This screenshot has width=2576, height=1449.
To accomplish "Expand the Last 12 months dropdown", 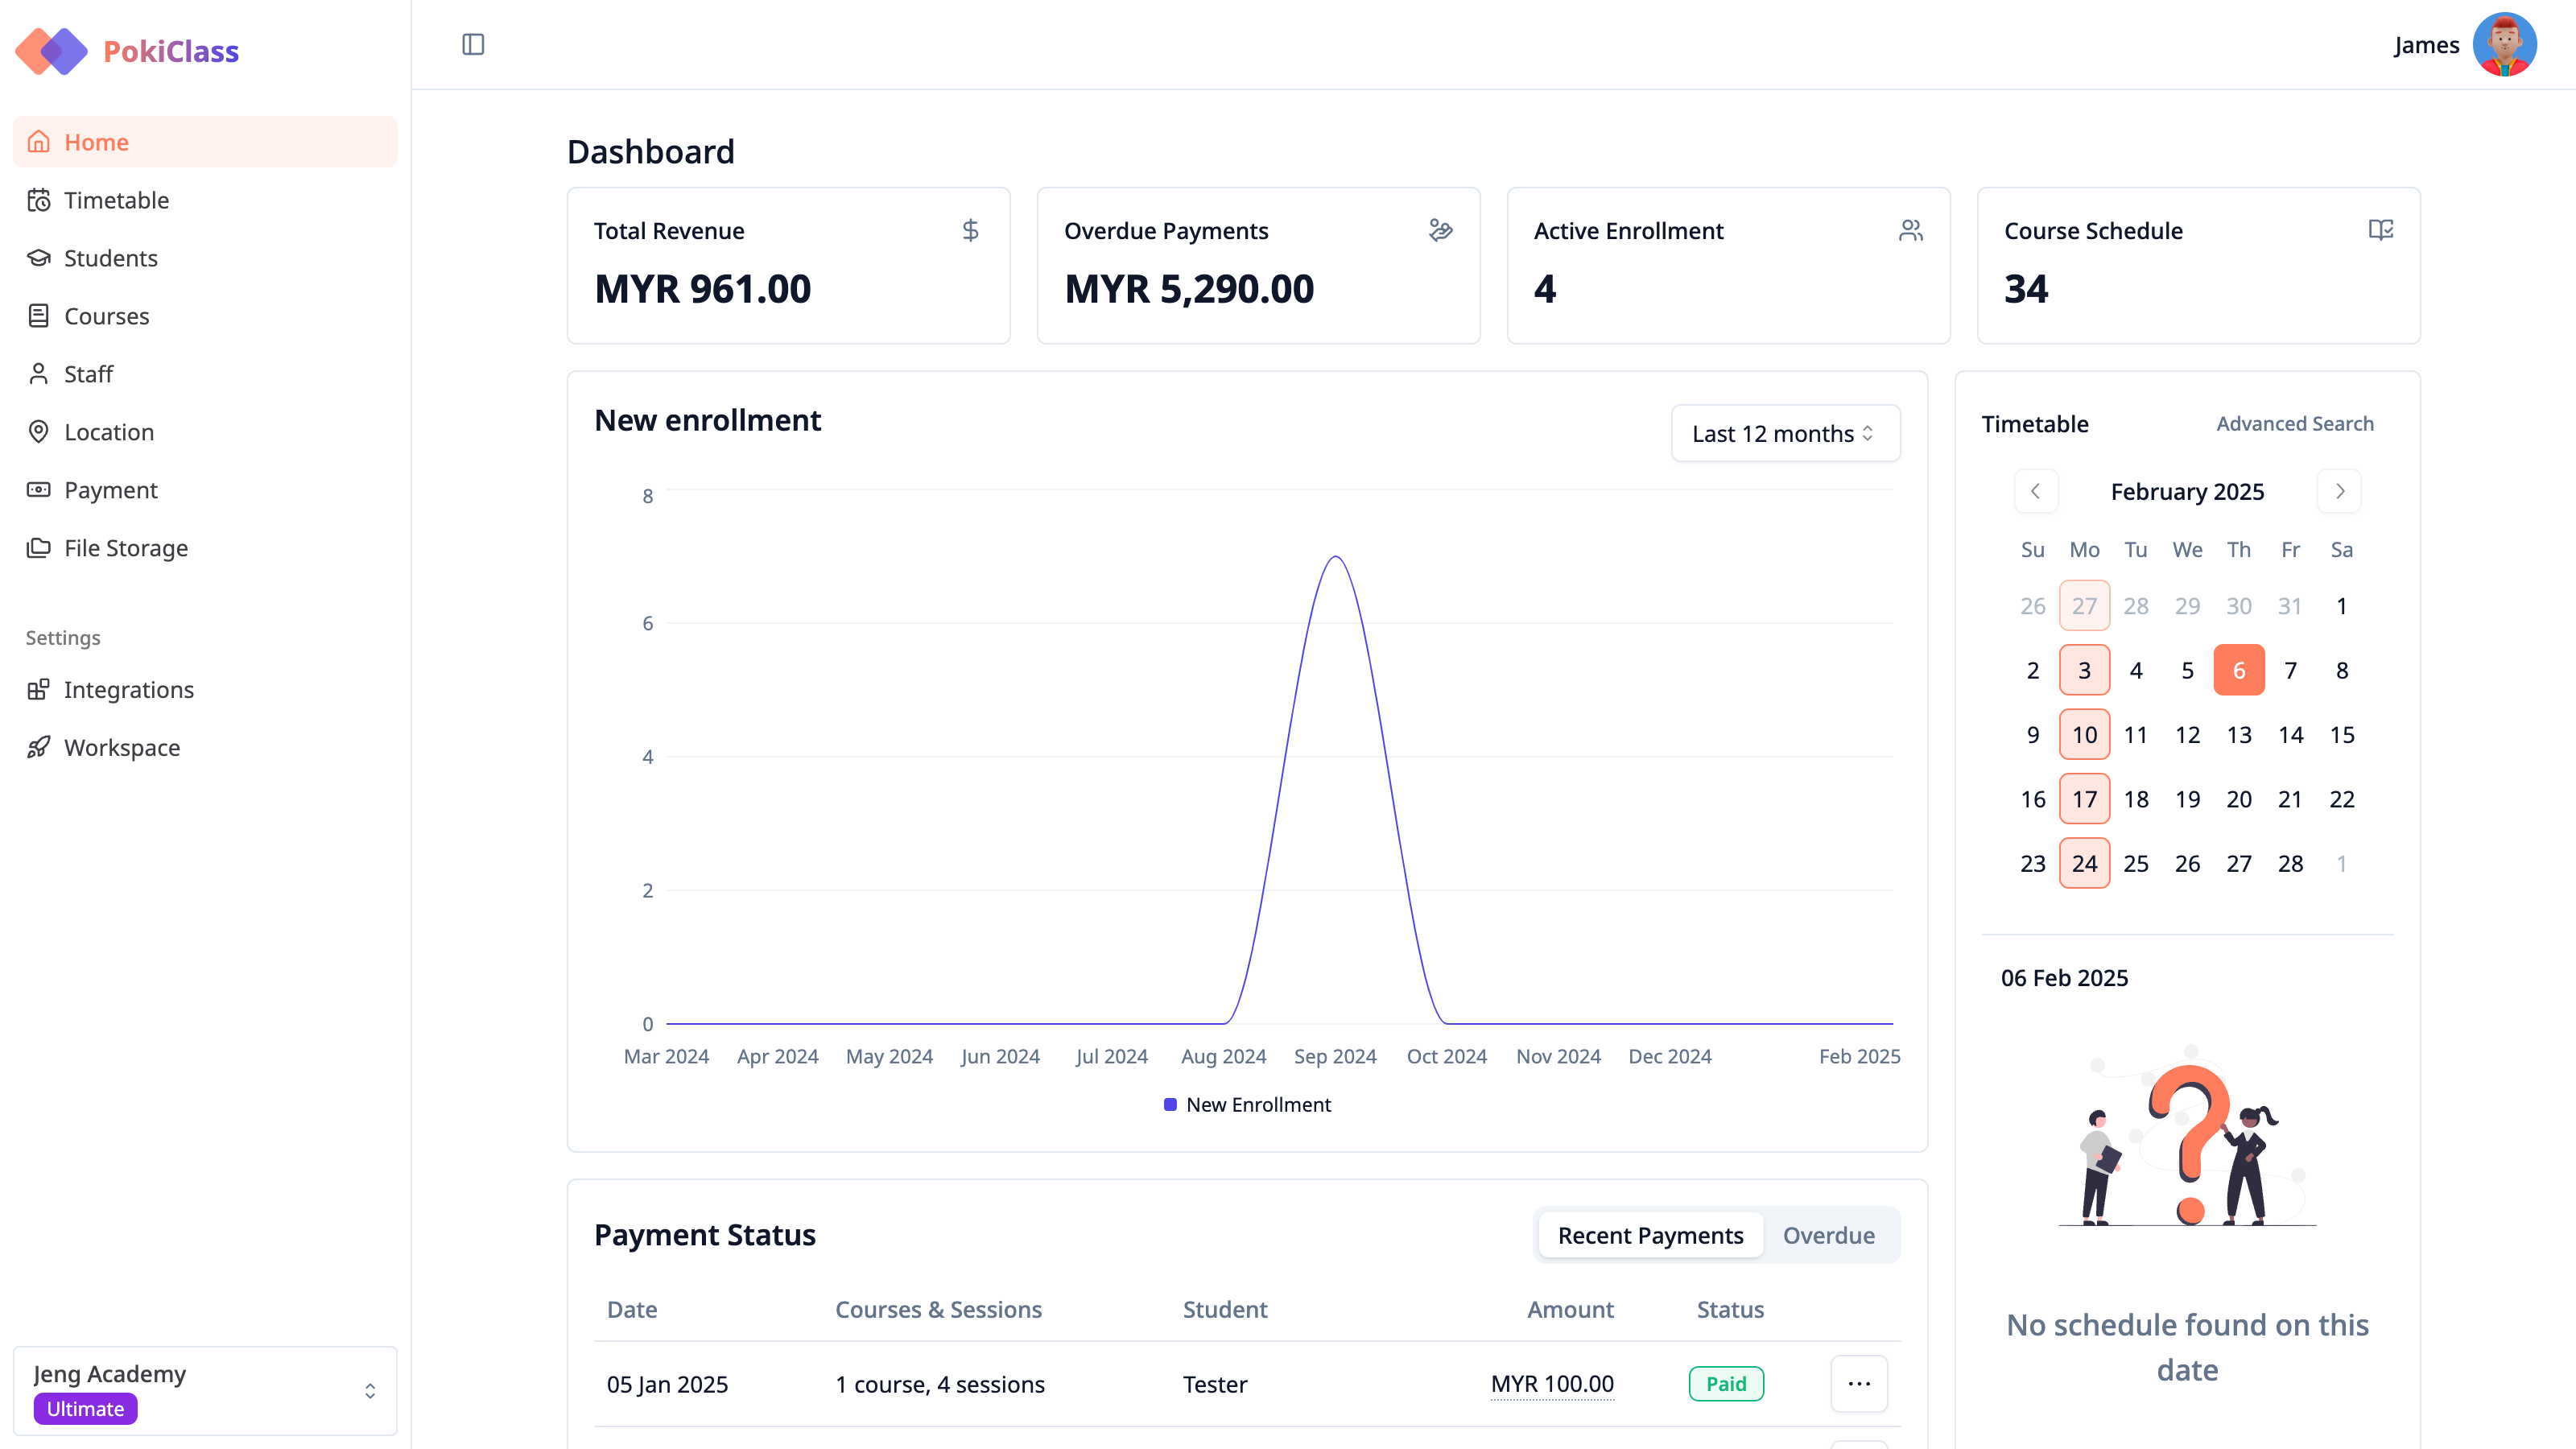I will point(1783,431).
